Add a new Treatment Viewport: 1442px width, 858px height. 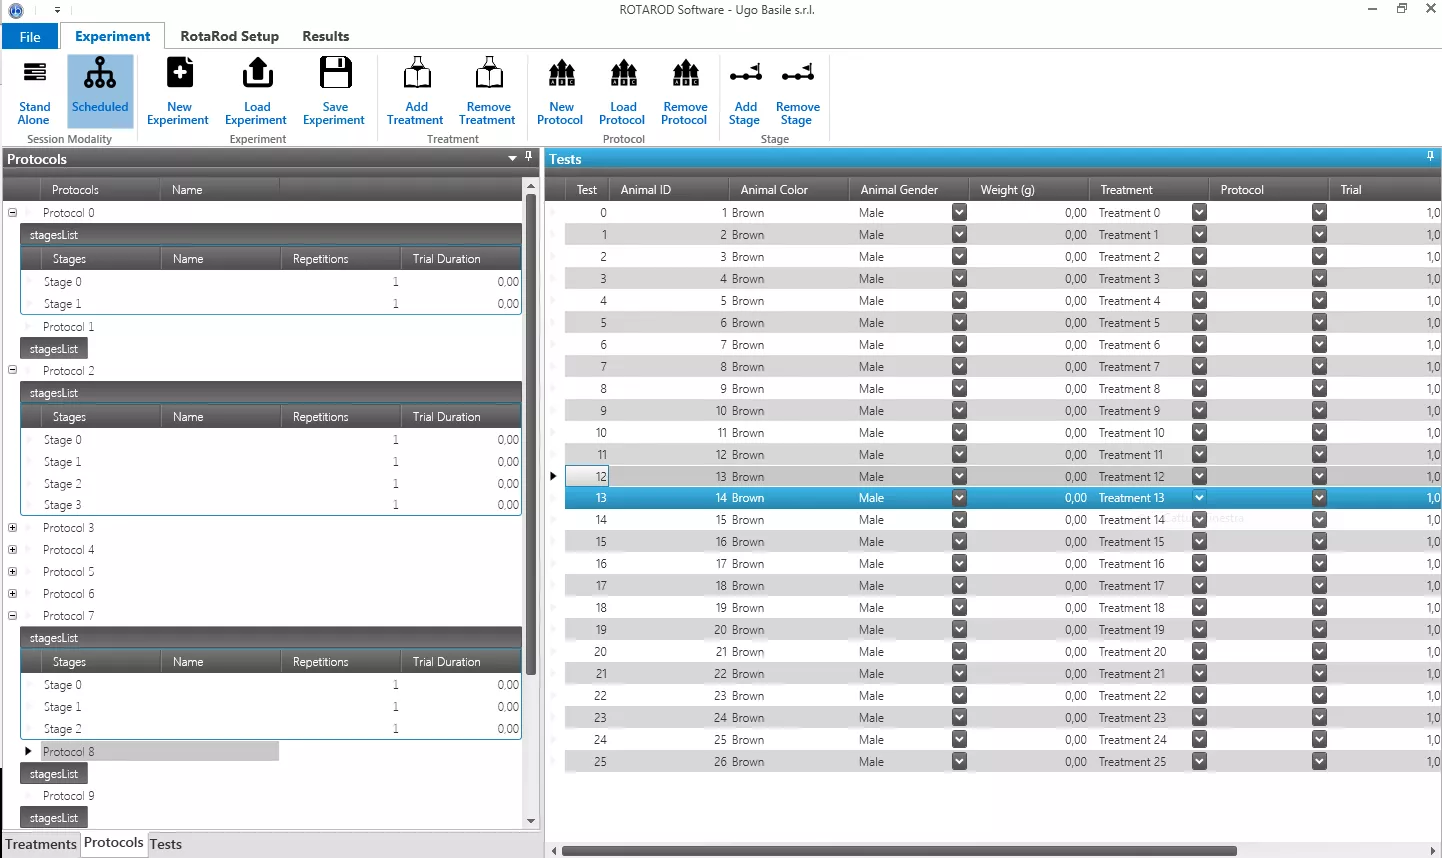(x=415, y=90)
